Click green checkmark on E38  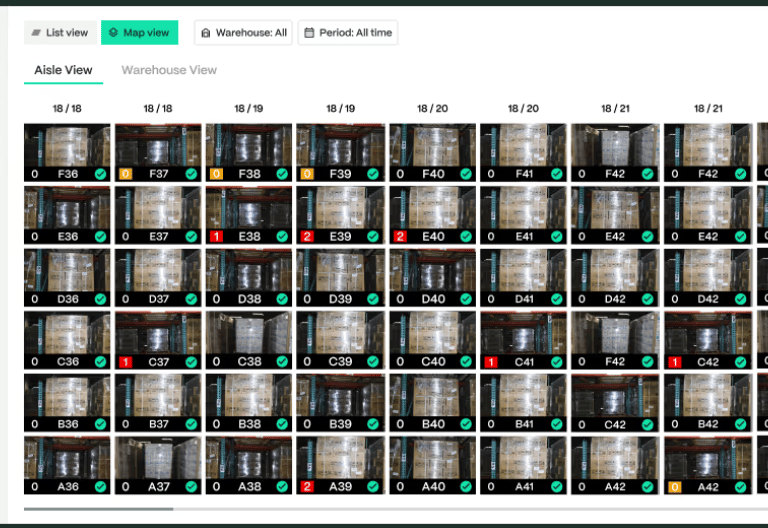[x=282, y=237]
